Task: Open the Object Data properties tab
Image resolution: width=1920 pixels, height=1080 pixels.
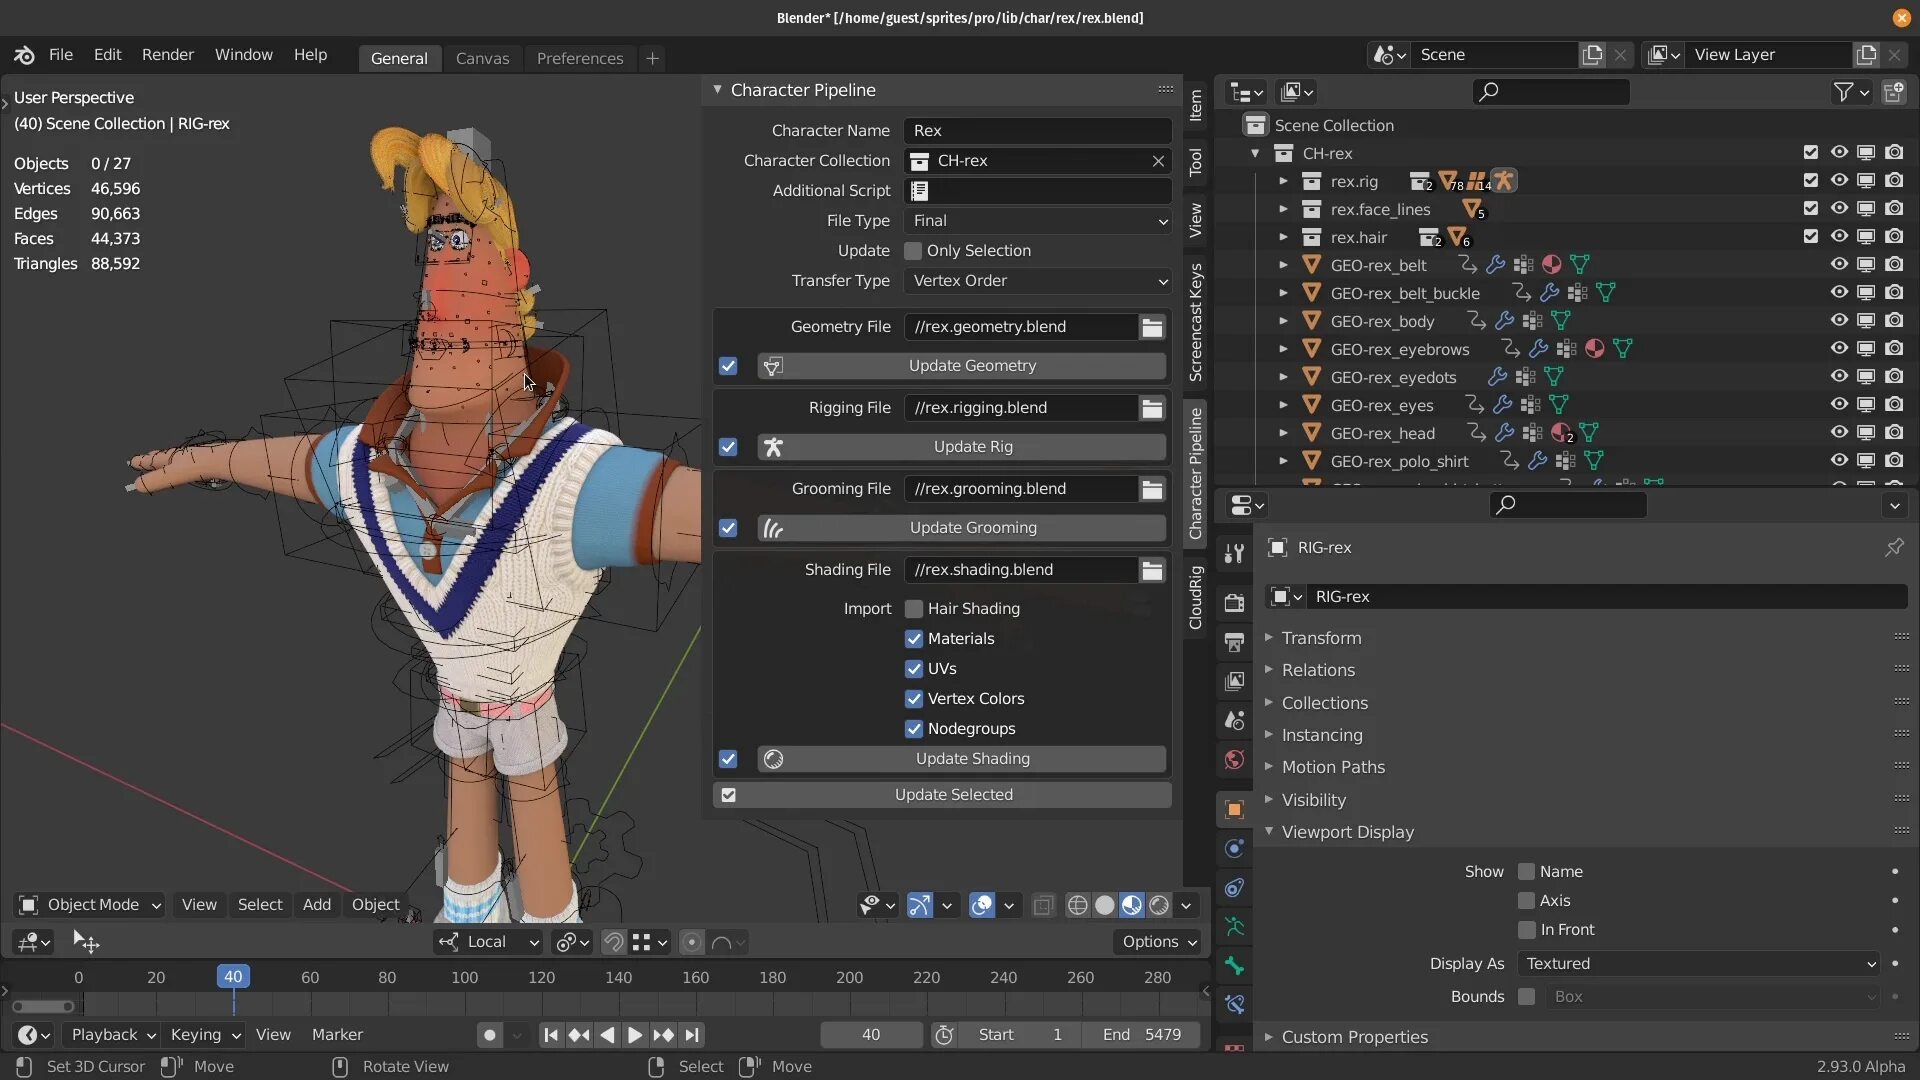Action: [x=1234, y=927]
